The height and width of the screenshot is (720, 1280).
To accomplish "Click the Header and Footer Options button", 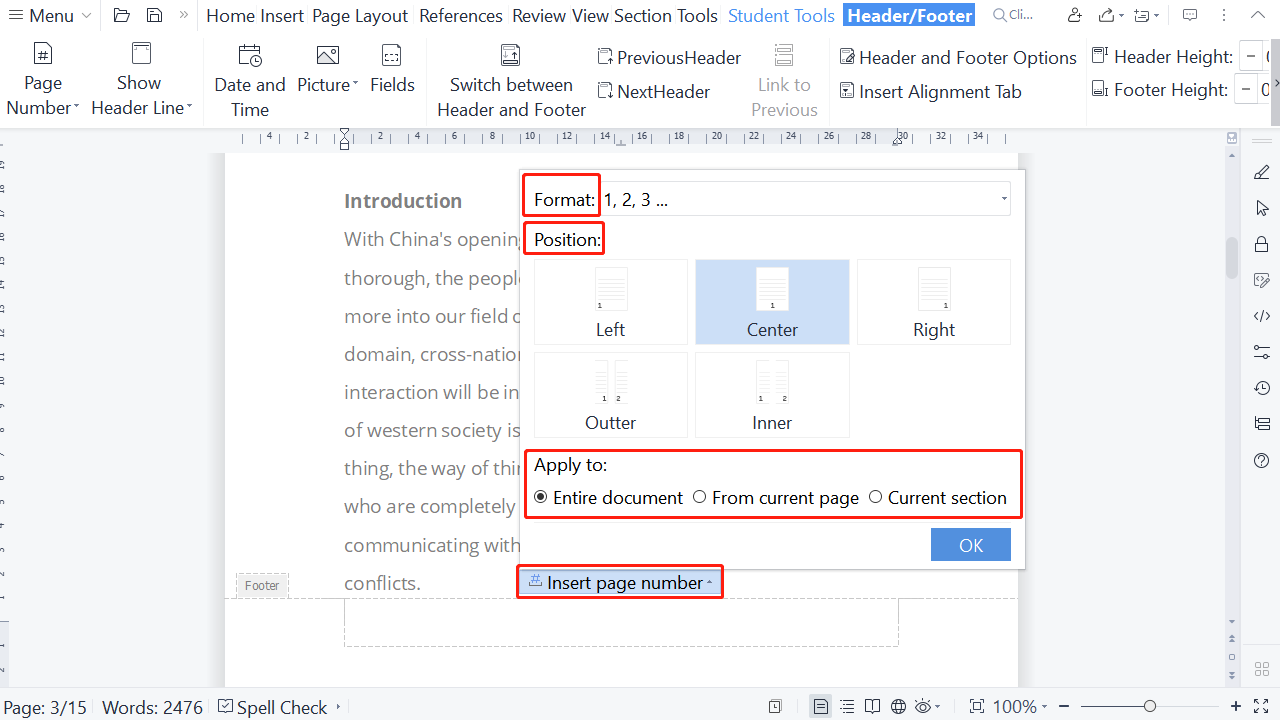I will [x=957, y=58].
